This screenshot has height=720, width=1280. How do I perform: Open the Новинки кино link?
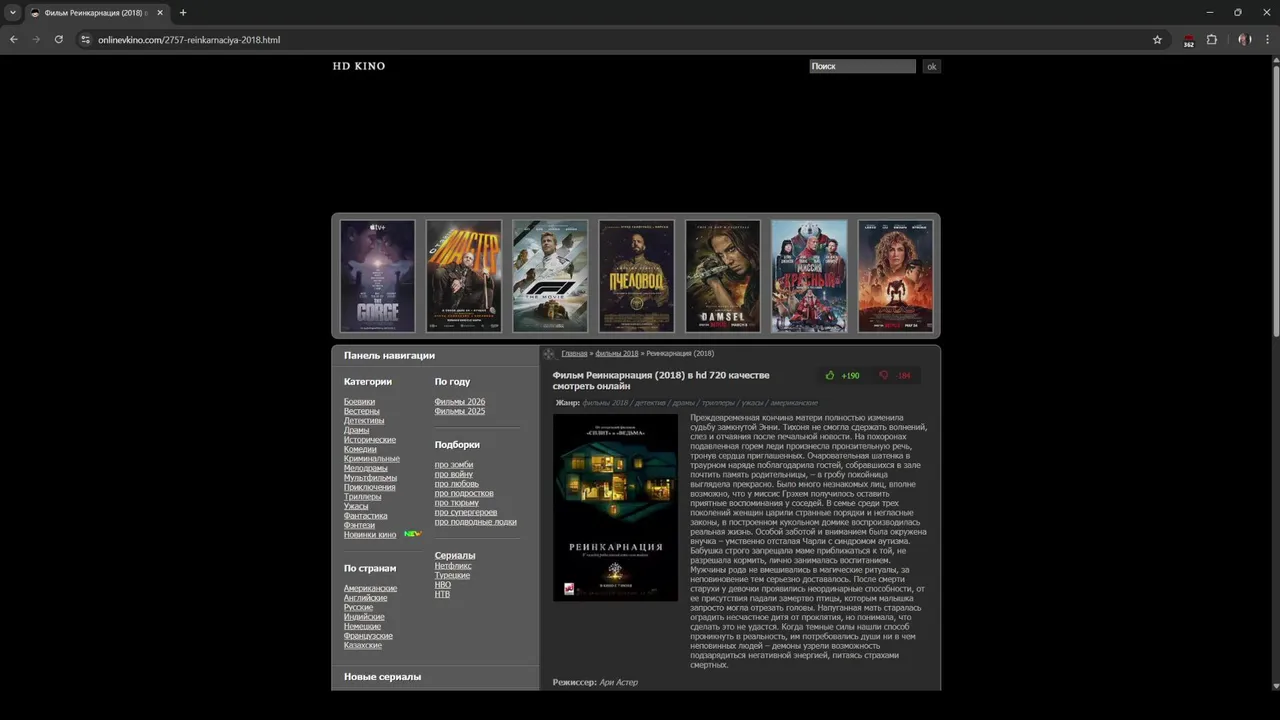point(370,535)
